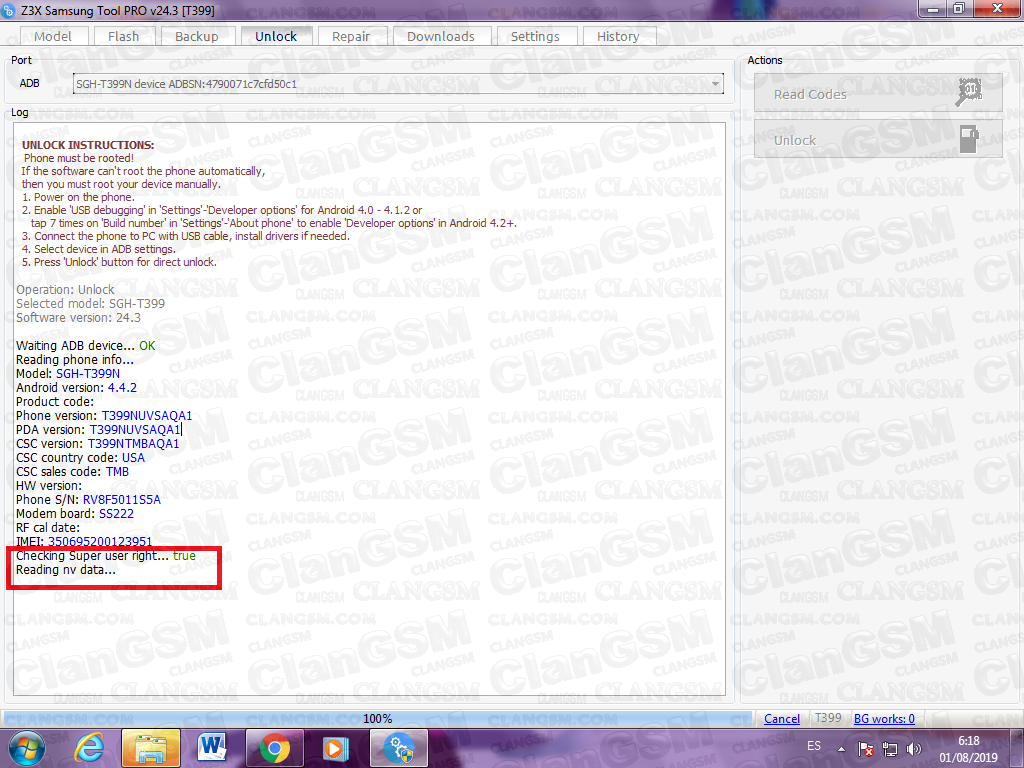Click the Unlock action button
Viewport: 1024px width, 768px height.
[x=878, y=139]
